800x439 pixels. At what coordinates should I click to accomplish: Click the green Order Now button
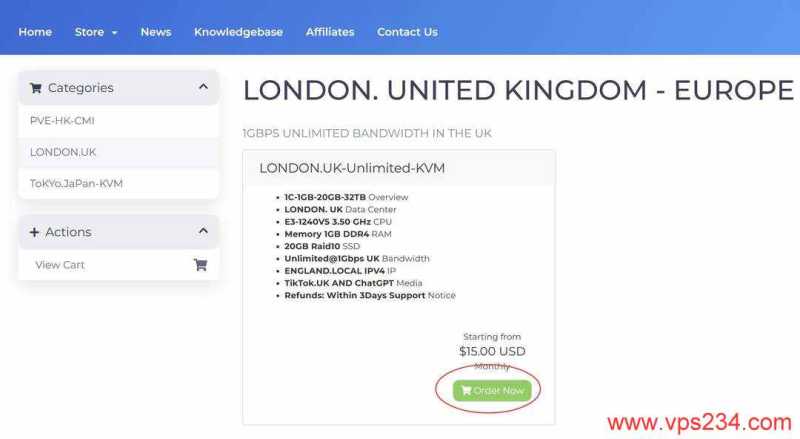click(492, 391)
